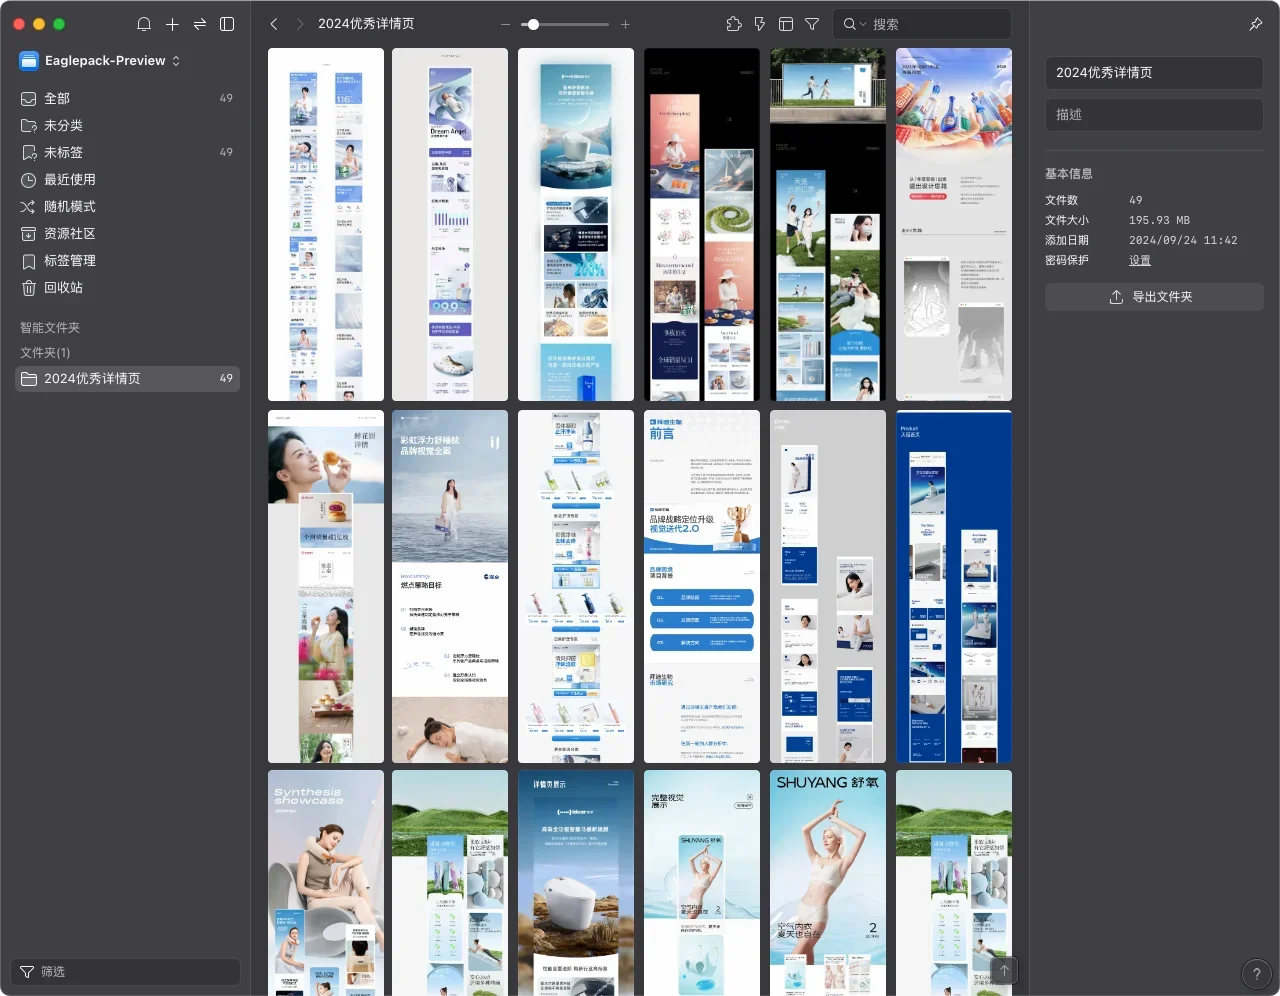
Task: Click the 设置 password protection link
Action: tap(1140, 260)
